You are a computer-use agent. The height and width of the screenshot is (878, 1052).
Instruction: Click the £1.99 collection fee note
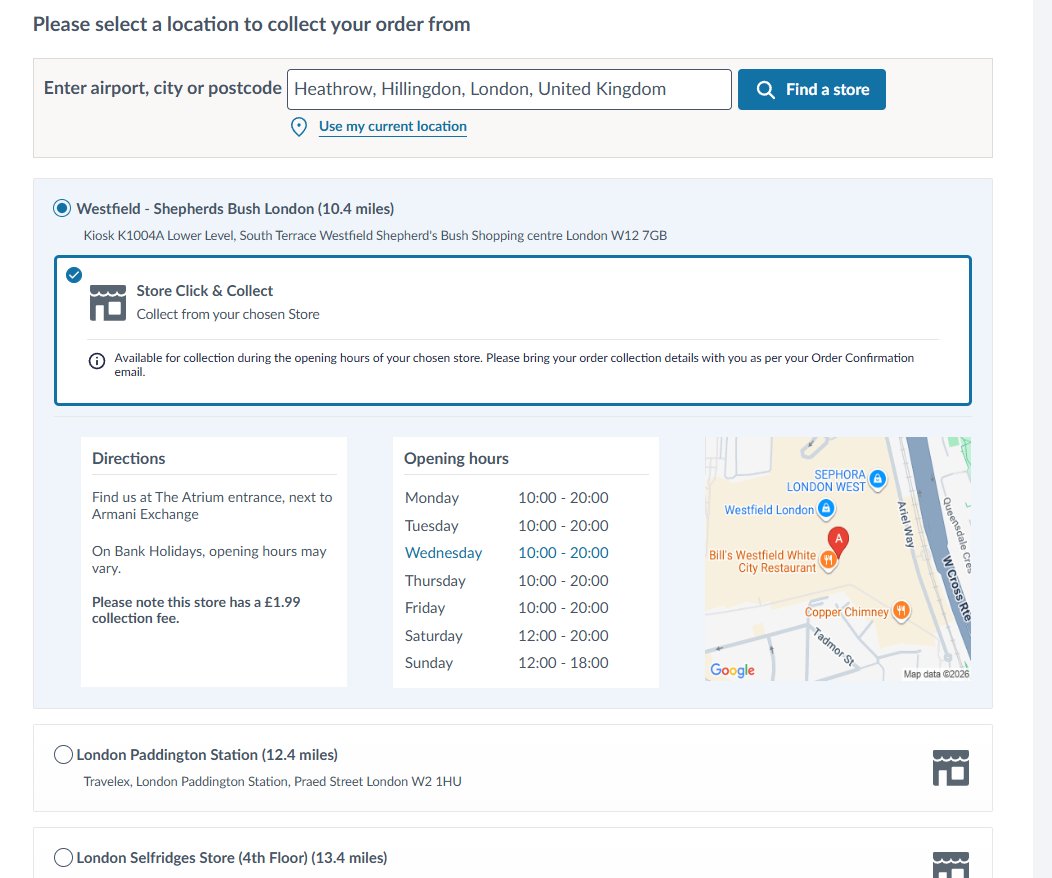pyautogui.click(x=196, y=610)
